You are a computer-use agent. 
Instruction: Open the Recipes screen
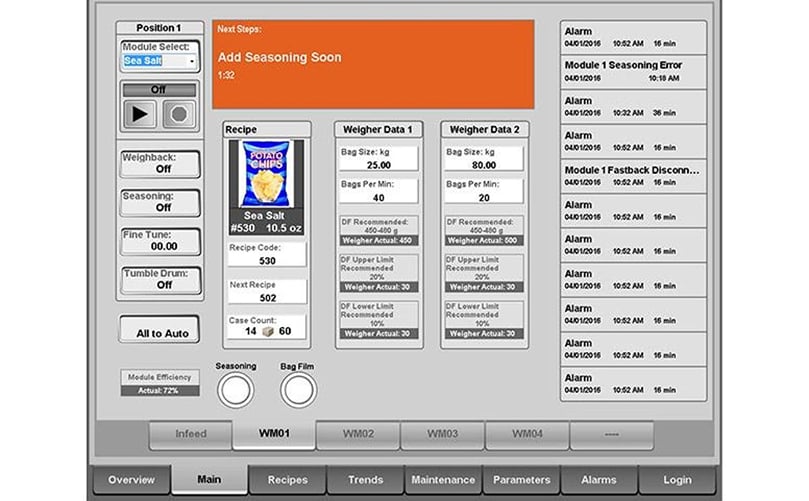[x=287, y=480]
